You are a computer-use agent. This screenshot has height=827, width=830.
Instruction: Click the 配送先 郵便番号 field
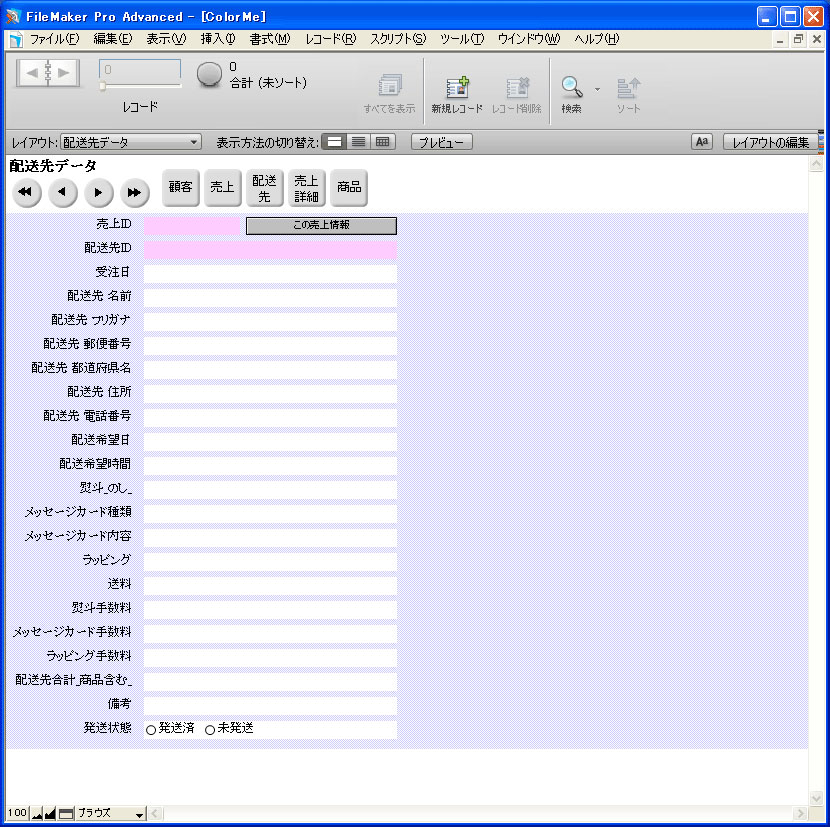click(270, 346)
